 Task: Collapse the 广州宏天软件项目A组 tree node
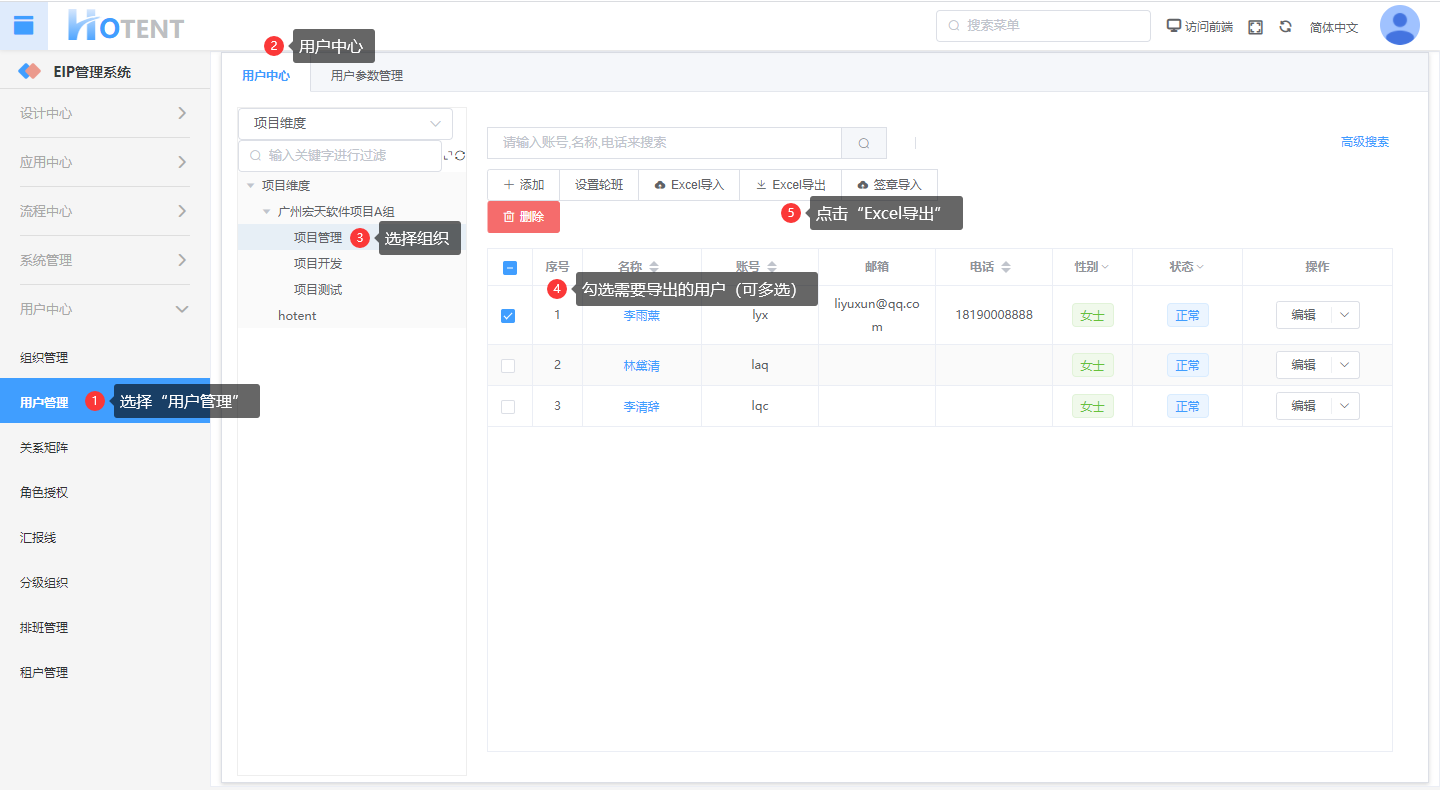point(267,212)
